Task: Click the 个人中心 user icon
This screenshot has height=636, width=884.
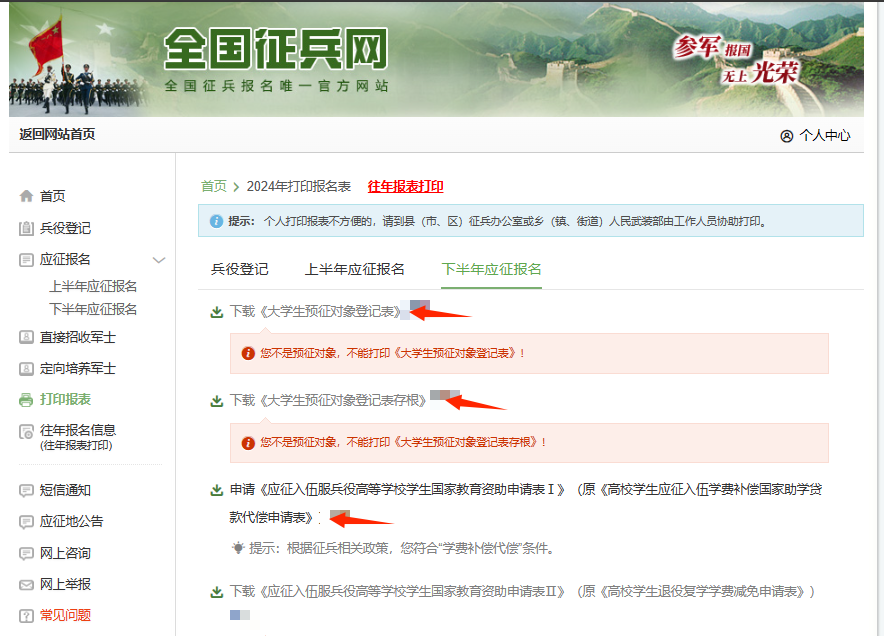Action: pos(786,136)
